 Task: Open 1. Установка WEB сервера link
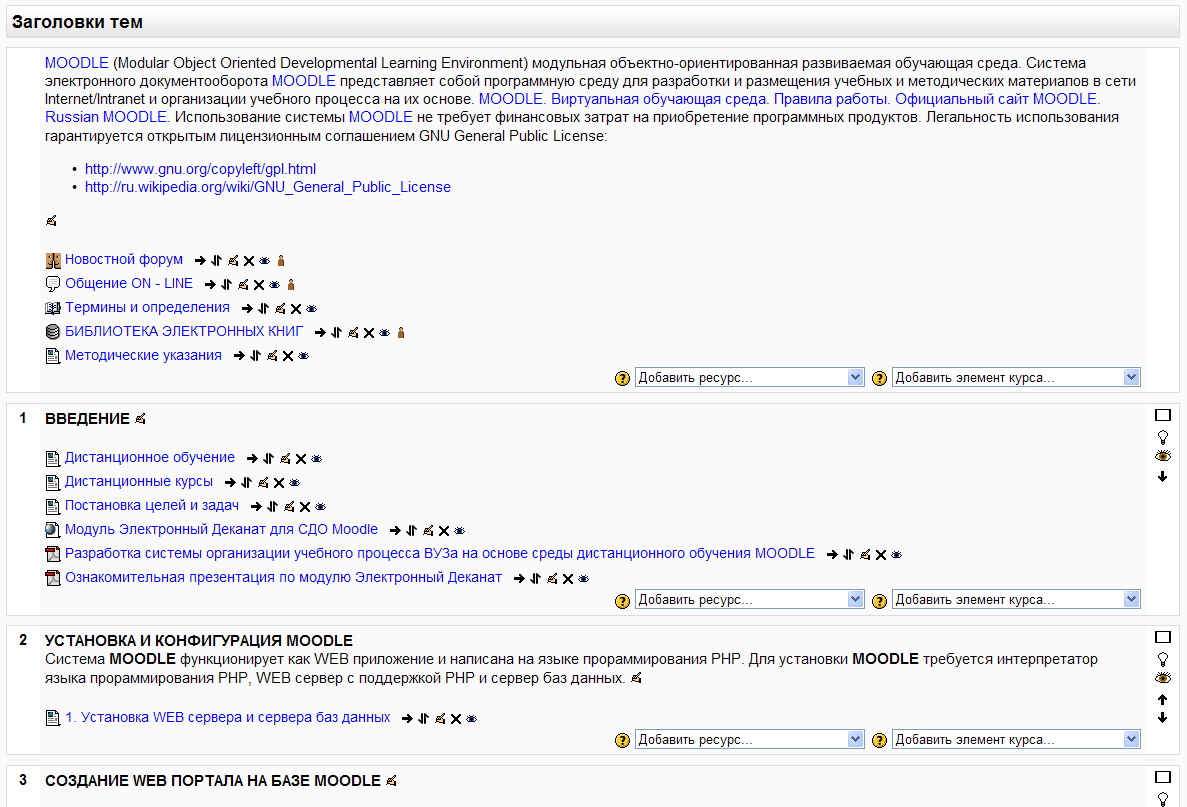(228, 717)
